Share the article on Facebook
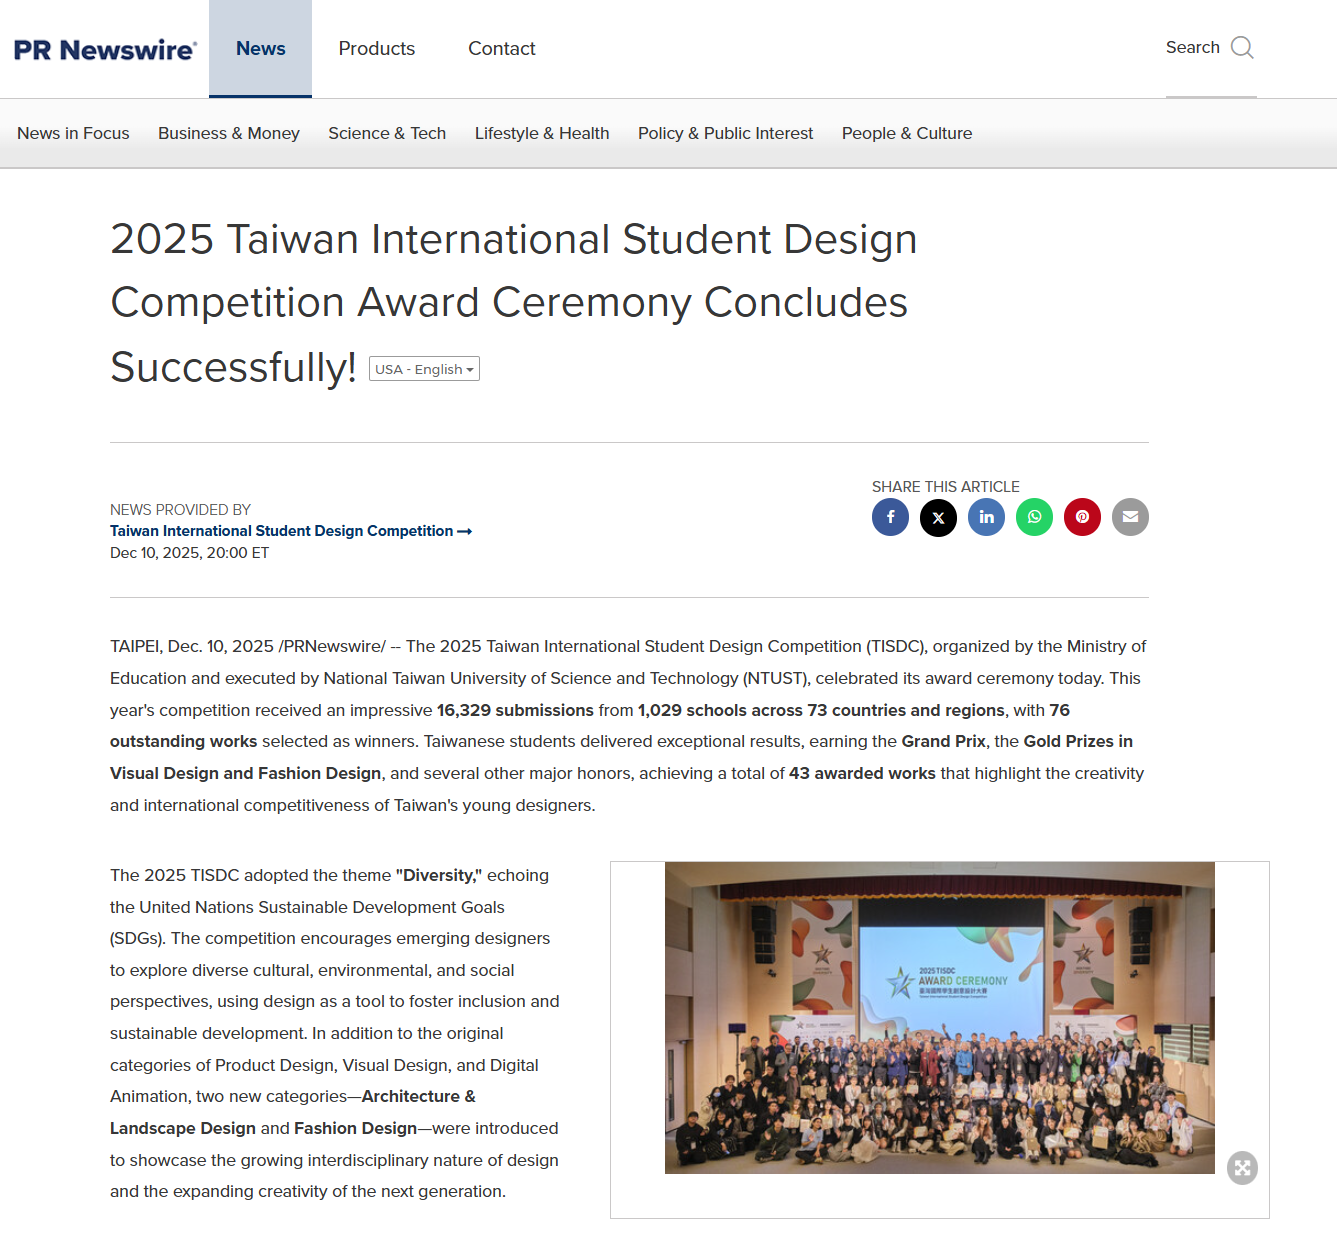Image resolution: width=1337 pixels, height=1236 pixels. (890, 517)
